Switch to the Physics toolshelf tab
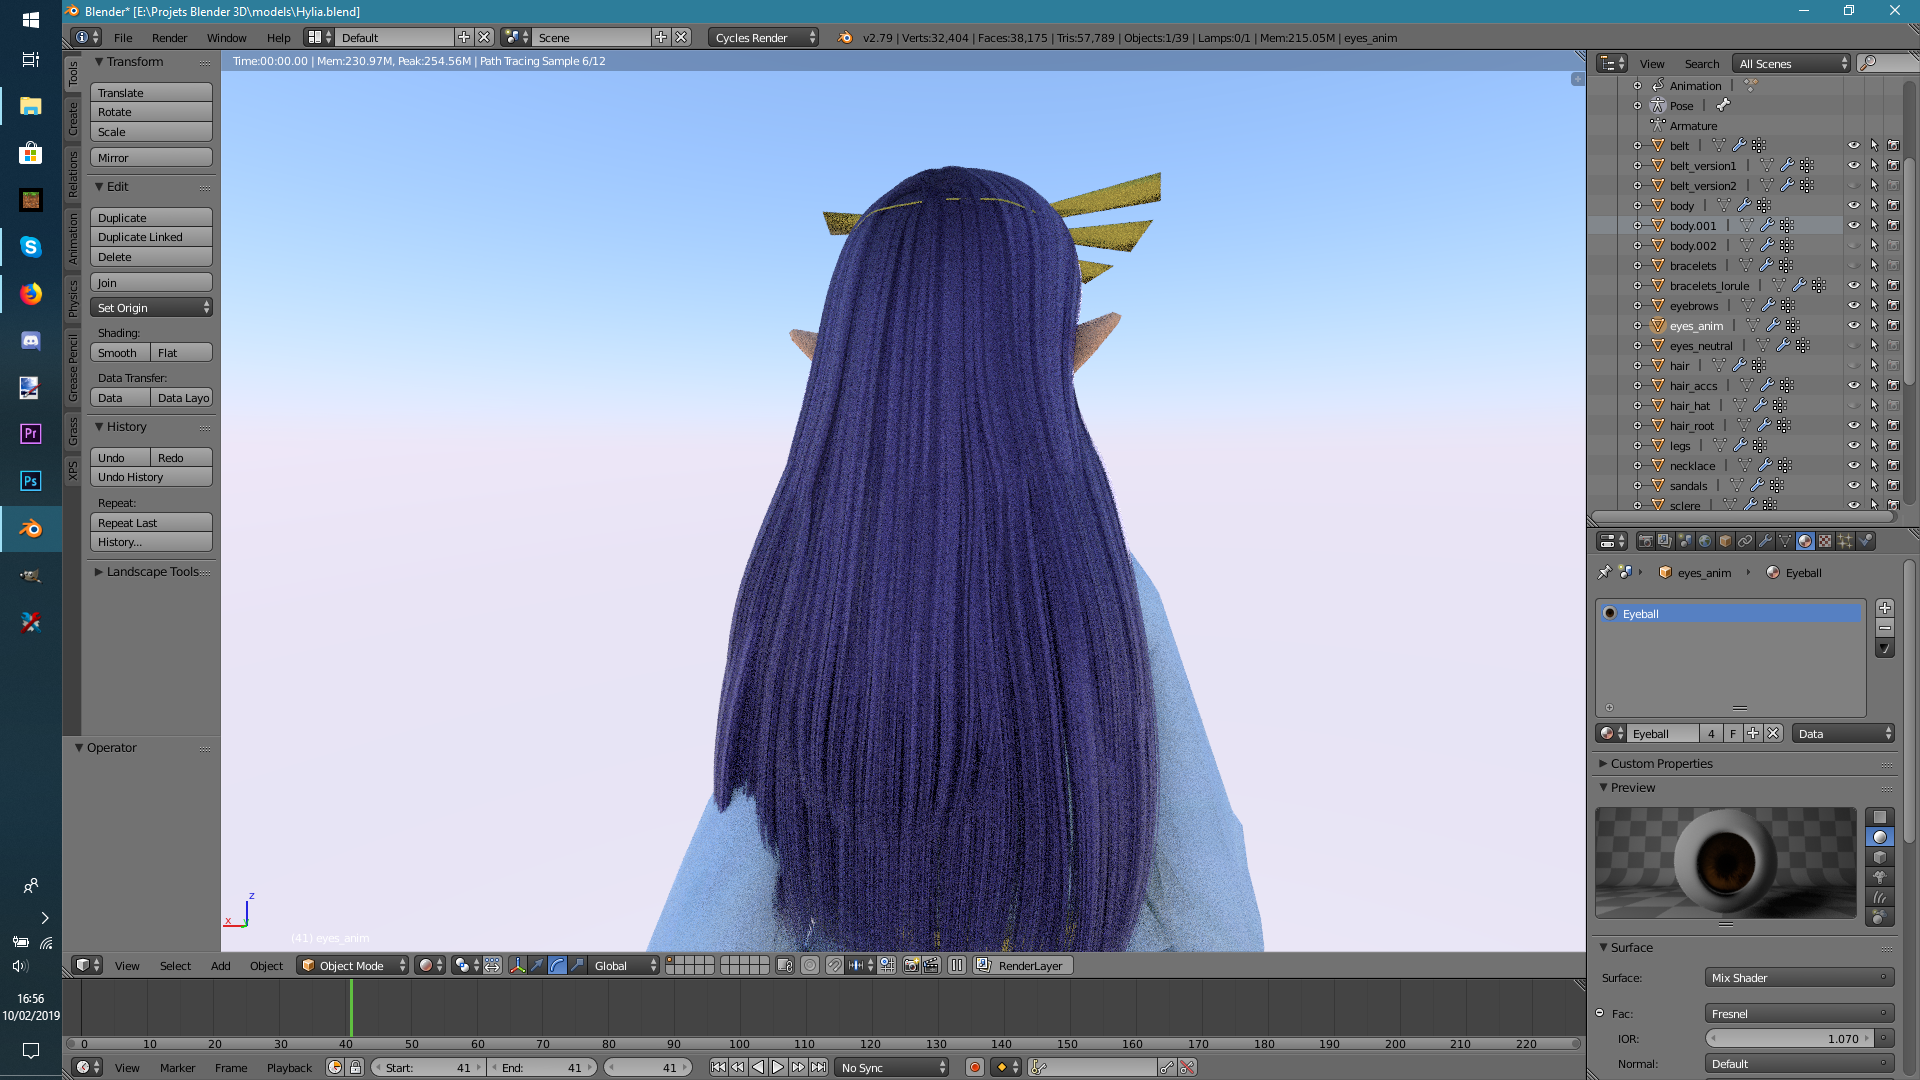This screenshot has width=1920, height=1080. click(x=73, y=298)
